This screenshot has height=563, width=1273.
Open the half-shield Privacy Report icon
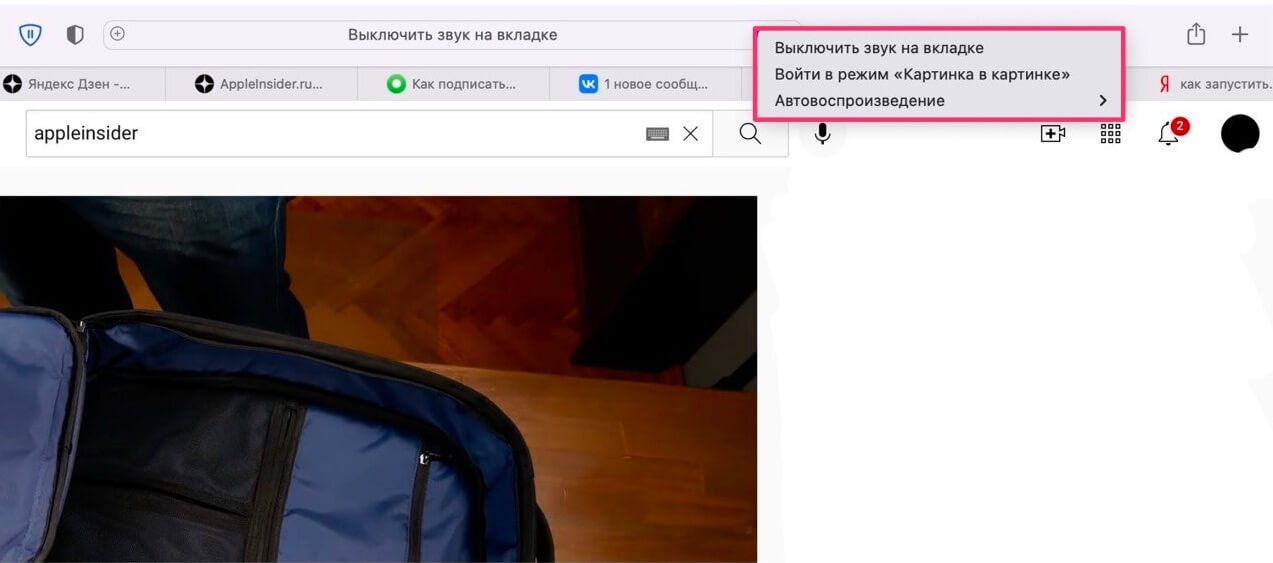75,35
